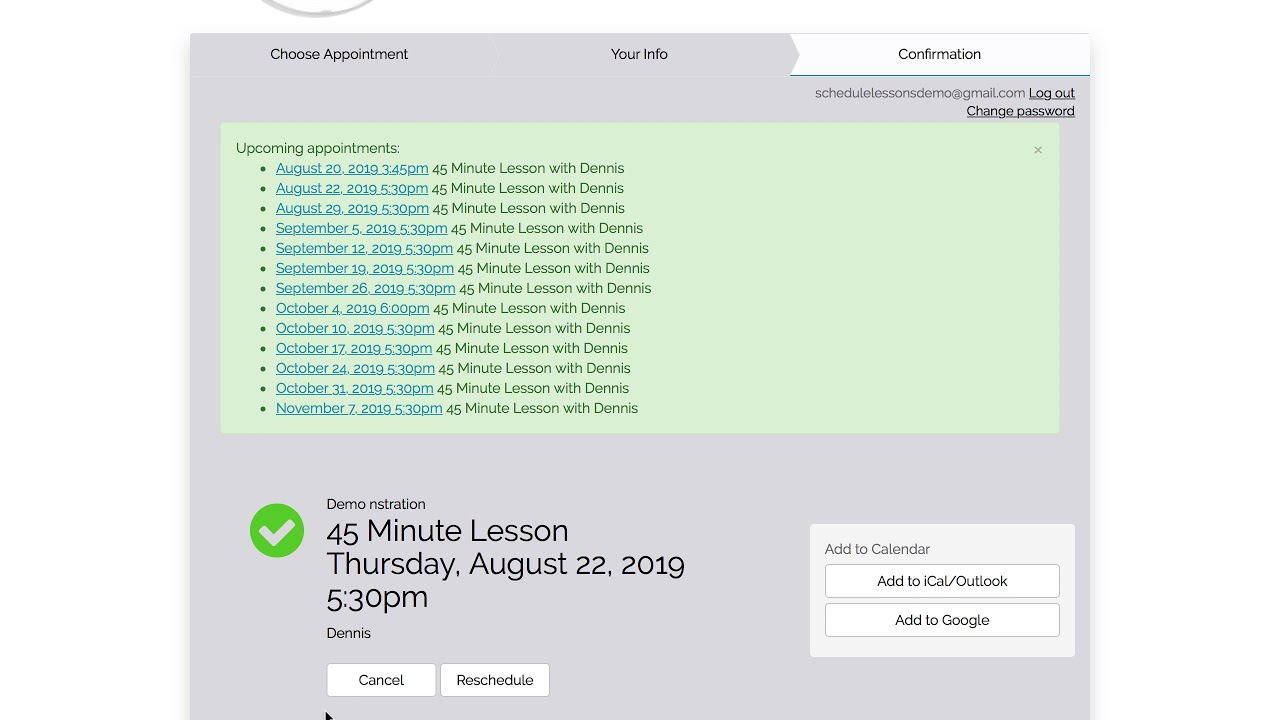
Task: Dismiss the upcoming appointments notice
Action: point(1038,150)
